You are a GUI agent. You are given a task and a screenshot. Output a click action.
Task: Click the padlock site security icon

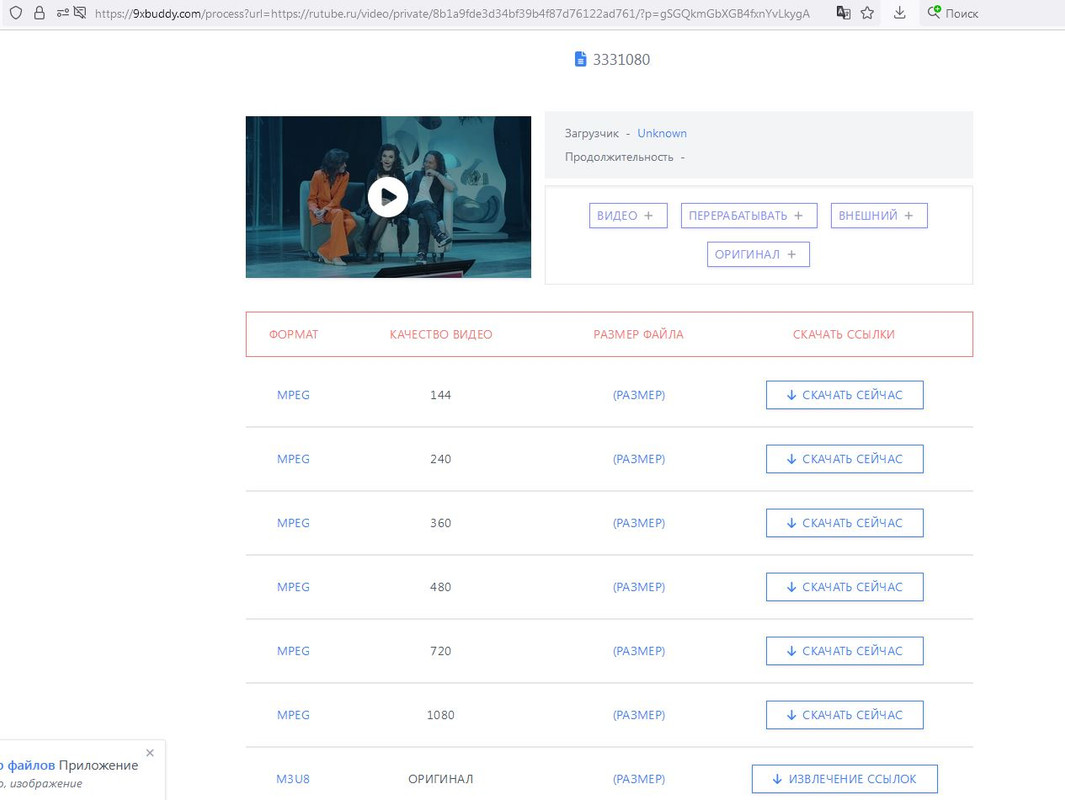pyautogui.click(x=39, y=13)
